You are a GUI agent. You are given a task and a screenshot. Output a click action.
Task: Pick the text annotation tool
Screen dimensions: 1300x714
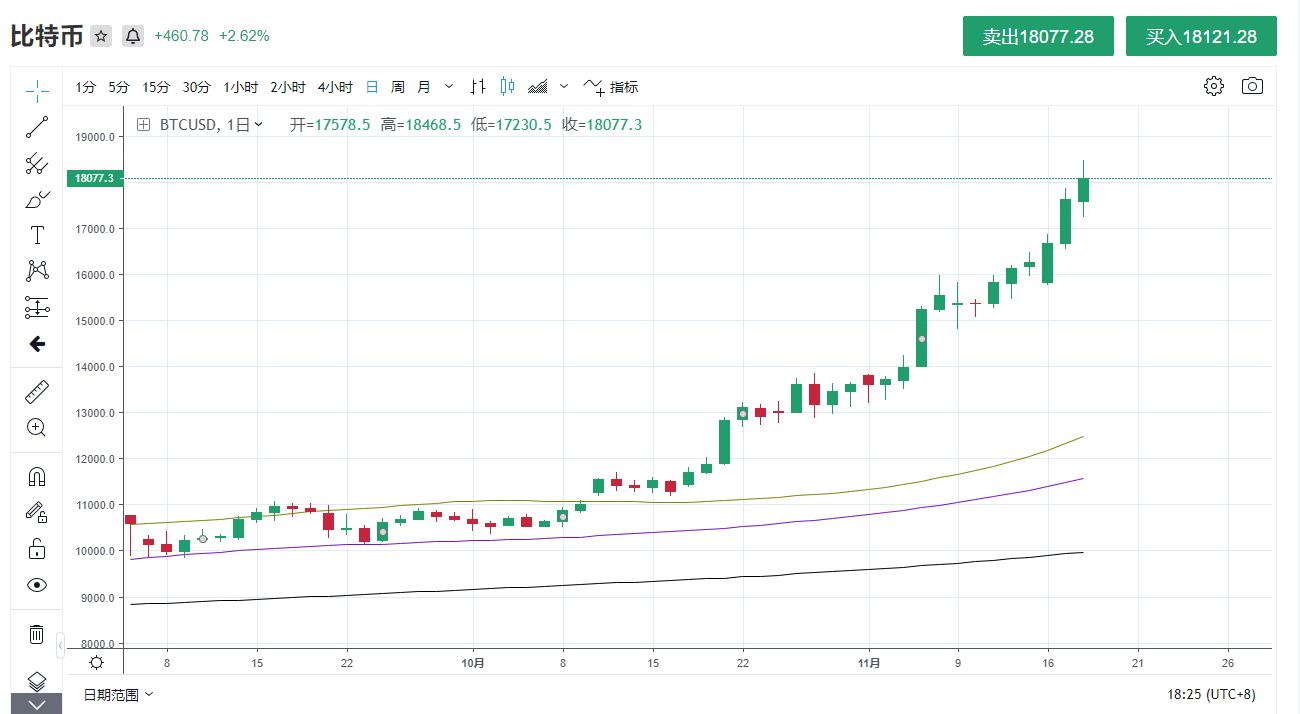point(37,235)
